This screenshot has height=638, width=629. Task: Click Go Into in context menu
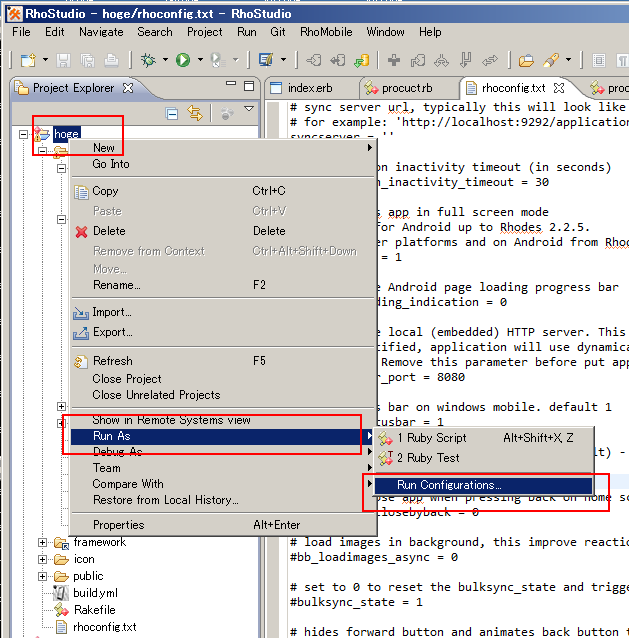(x=223, y=164)
